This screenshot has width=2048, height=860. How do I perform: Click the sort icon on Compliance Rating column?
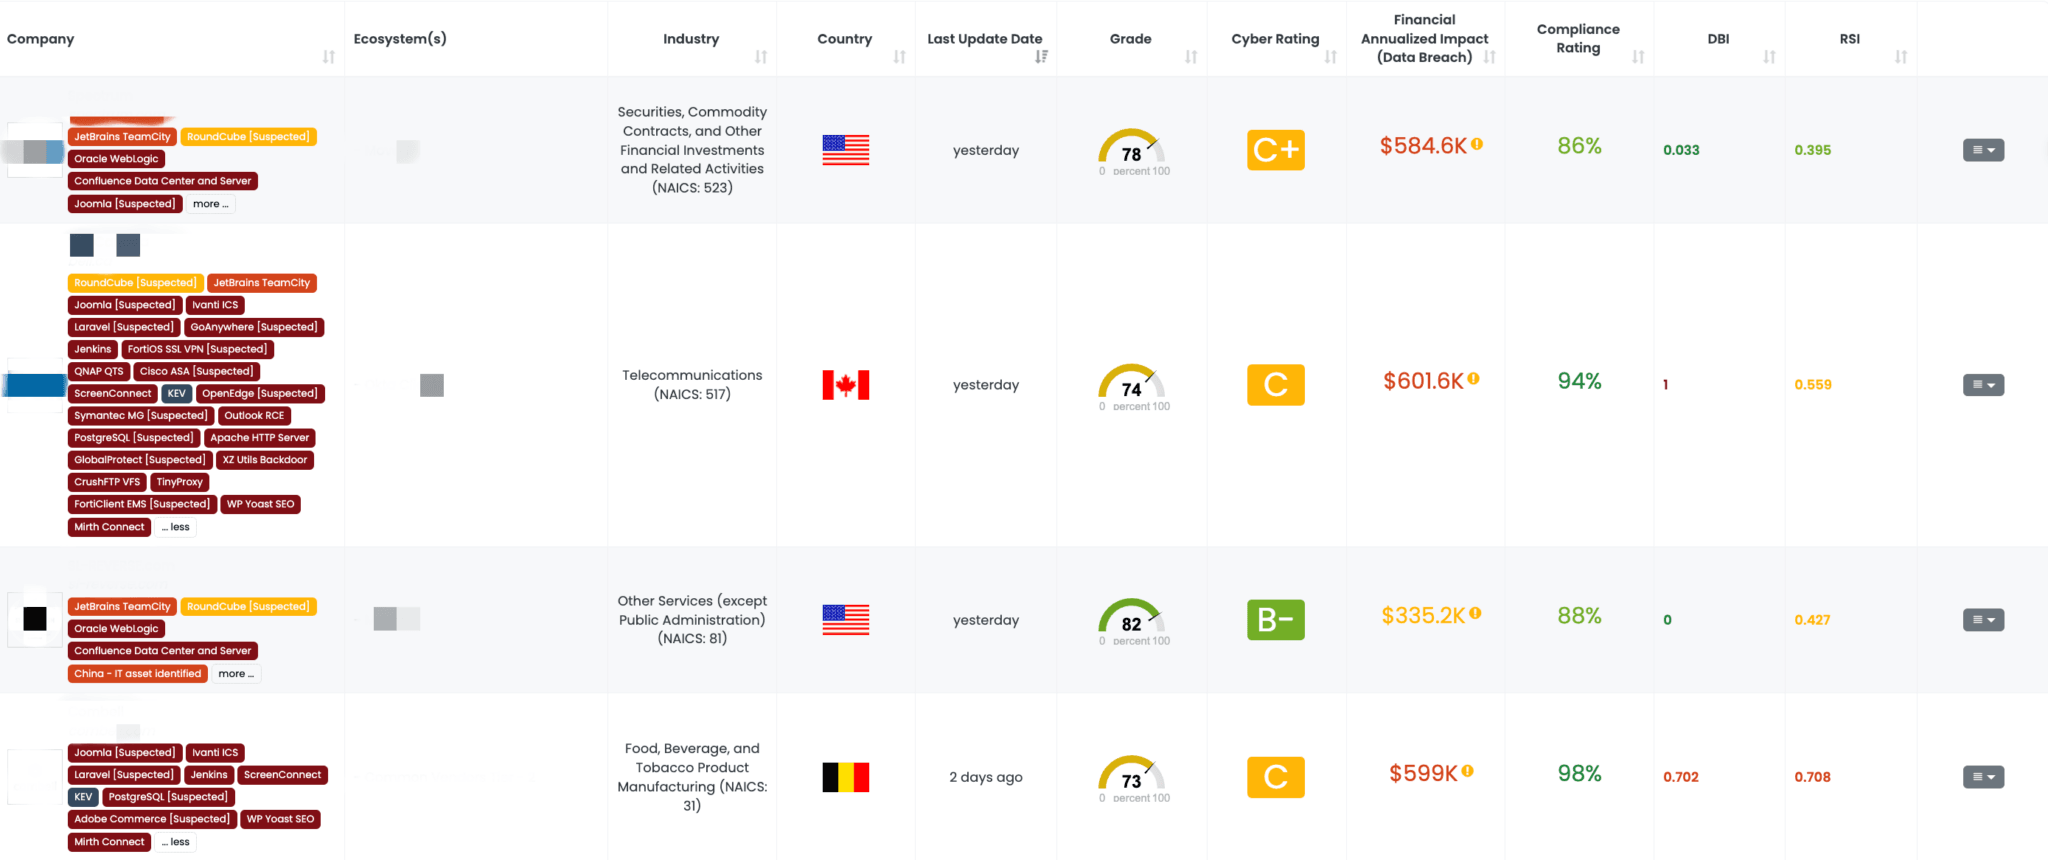pos(1637,57)
